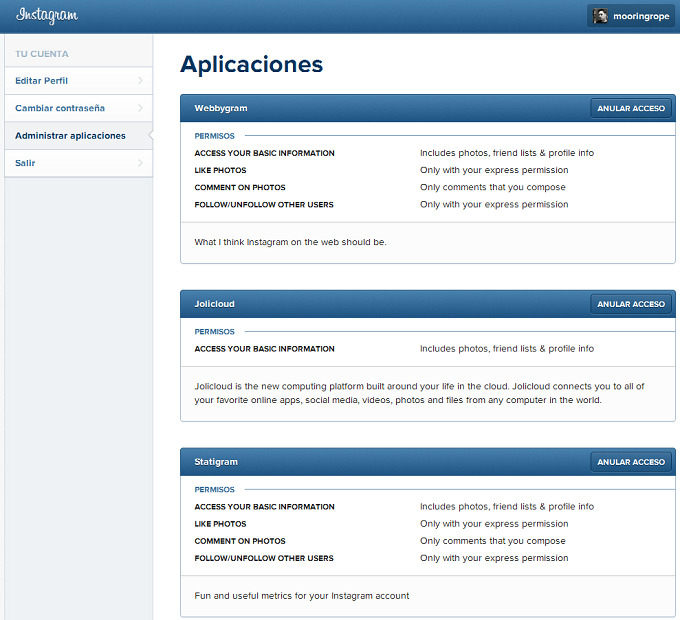Click Webbygram's Like Photos permission row
680x620 pixels.
tap(221, 170)
